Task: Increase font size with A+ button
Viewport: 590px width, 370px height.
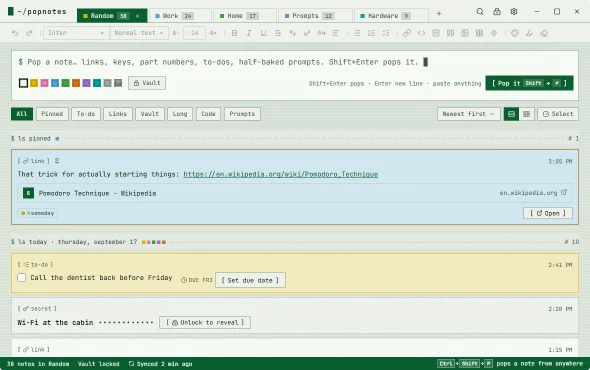Action: click(213, 33)
